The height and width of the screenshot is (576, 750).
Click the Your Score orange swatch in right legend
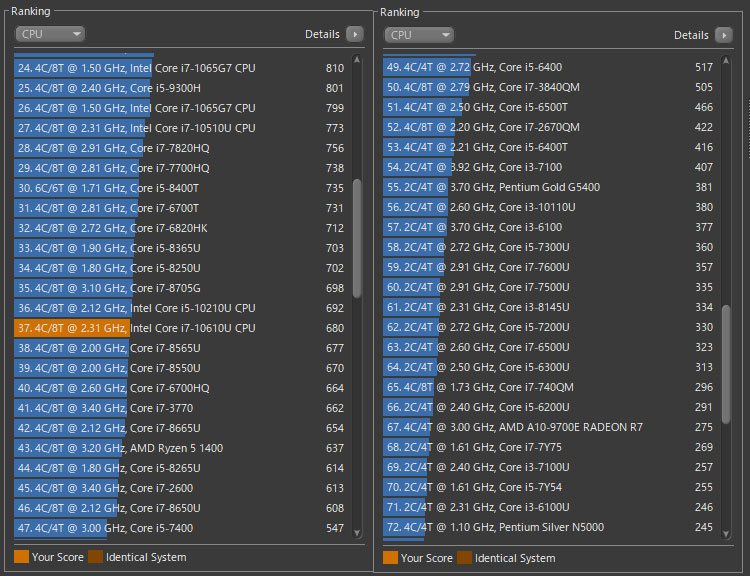pos(390,558)
